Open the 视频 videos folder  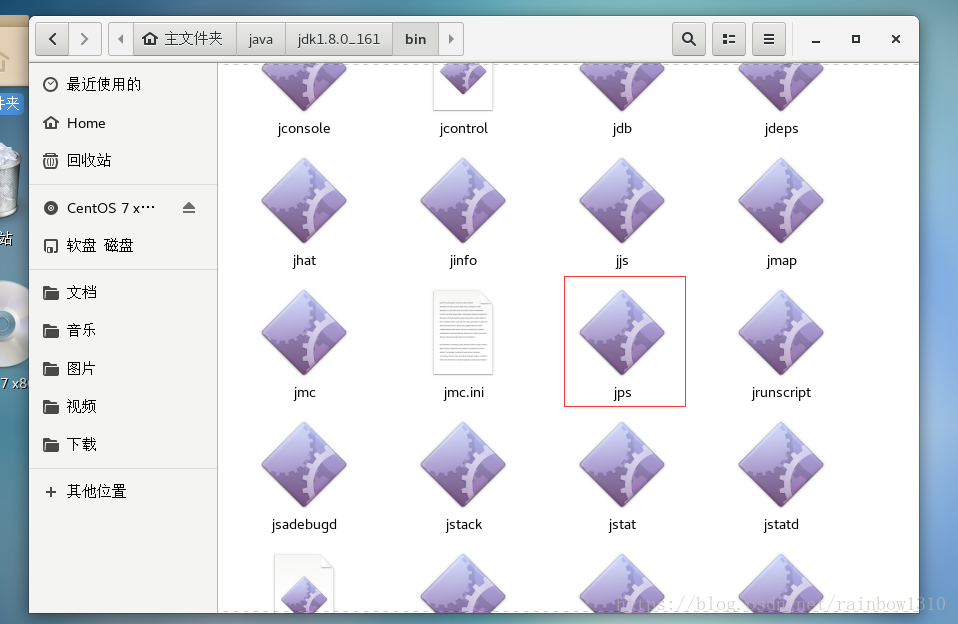tap(123, 406)
